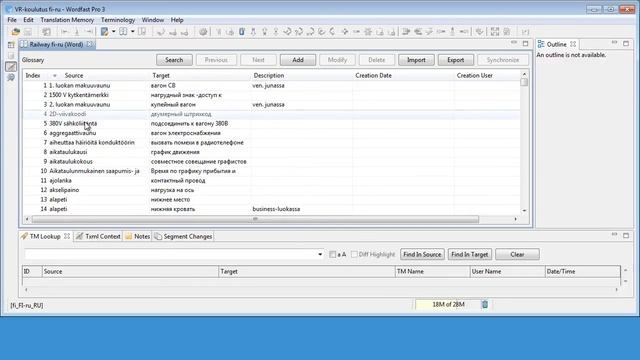Minimize the TM Lookup panel

[x=614, y=235]
